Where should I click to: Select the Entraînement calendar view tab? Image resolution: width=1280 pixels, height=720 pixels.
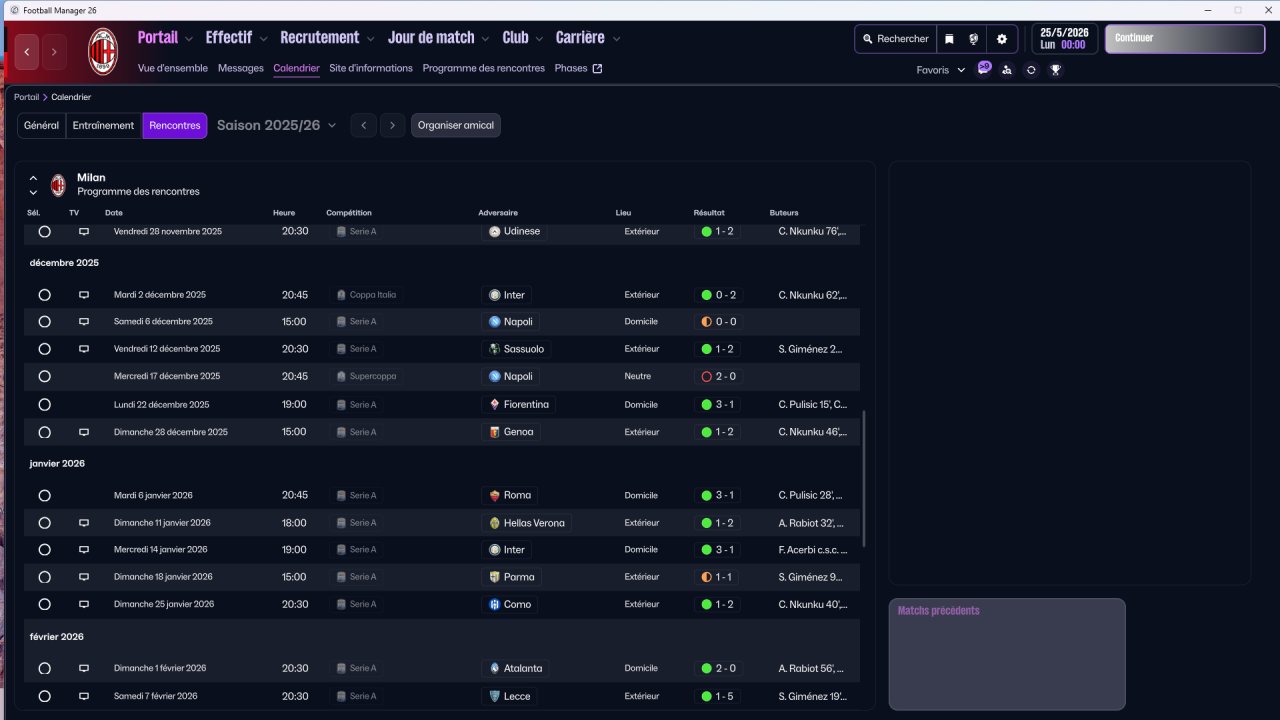click(104, 125)
